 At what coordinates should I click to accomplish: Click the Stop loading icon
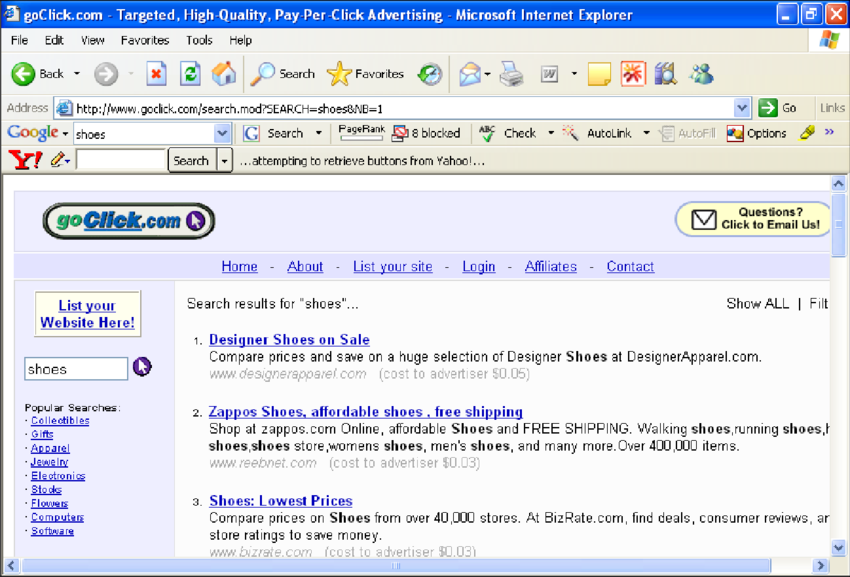click(156, 74)
